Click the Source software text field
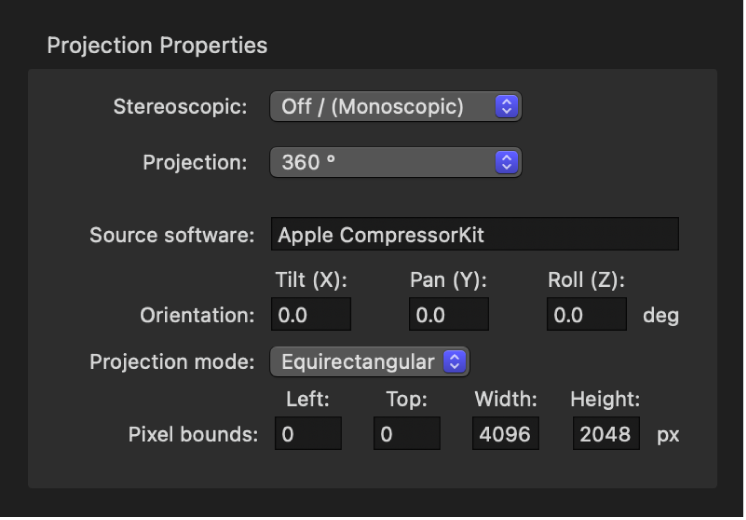Screen dimensions: 746x520 474,235
